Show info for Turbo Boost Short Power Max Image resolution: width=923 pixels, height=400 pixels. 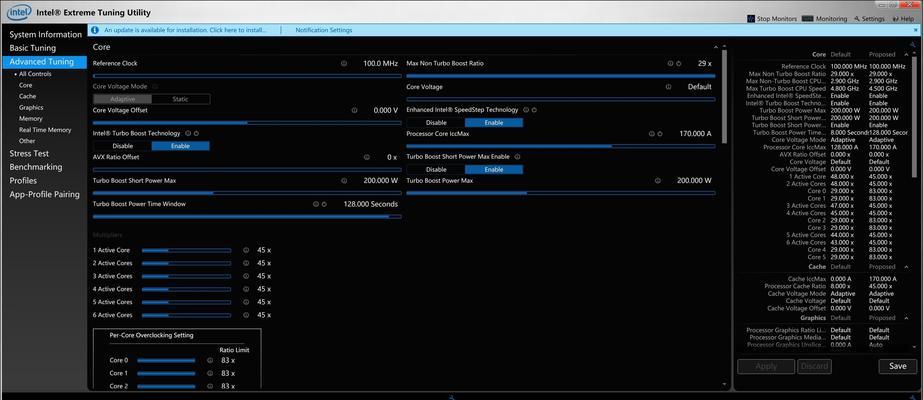point(344,181)
